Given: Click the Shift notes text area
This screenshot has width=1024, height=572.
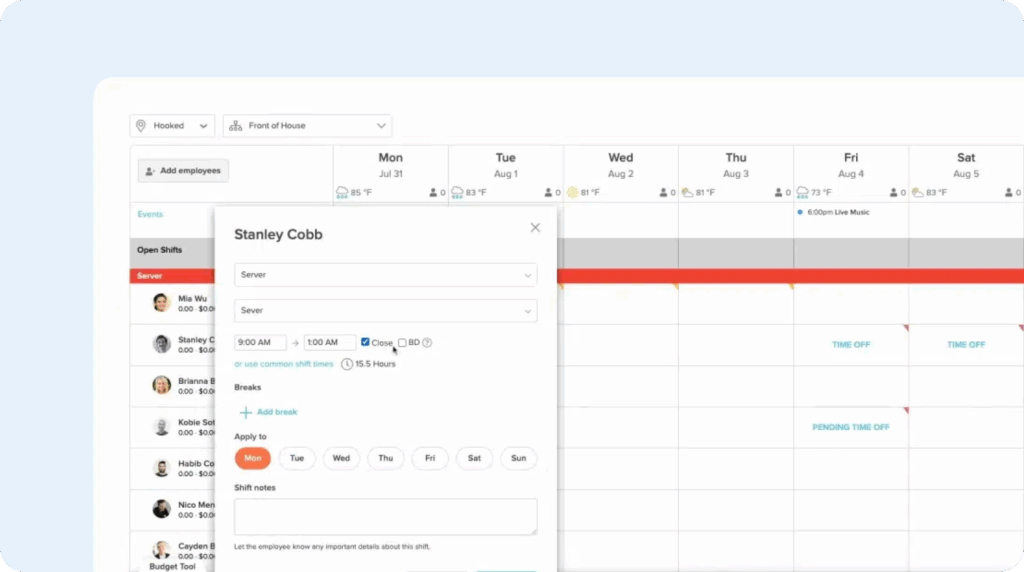Looking at the screenshot, I should tap(385, 517).
